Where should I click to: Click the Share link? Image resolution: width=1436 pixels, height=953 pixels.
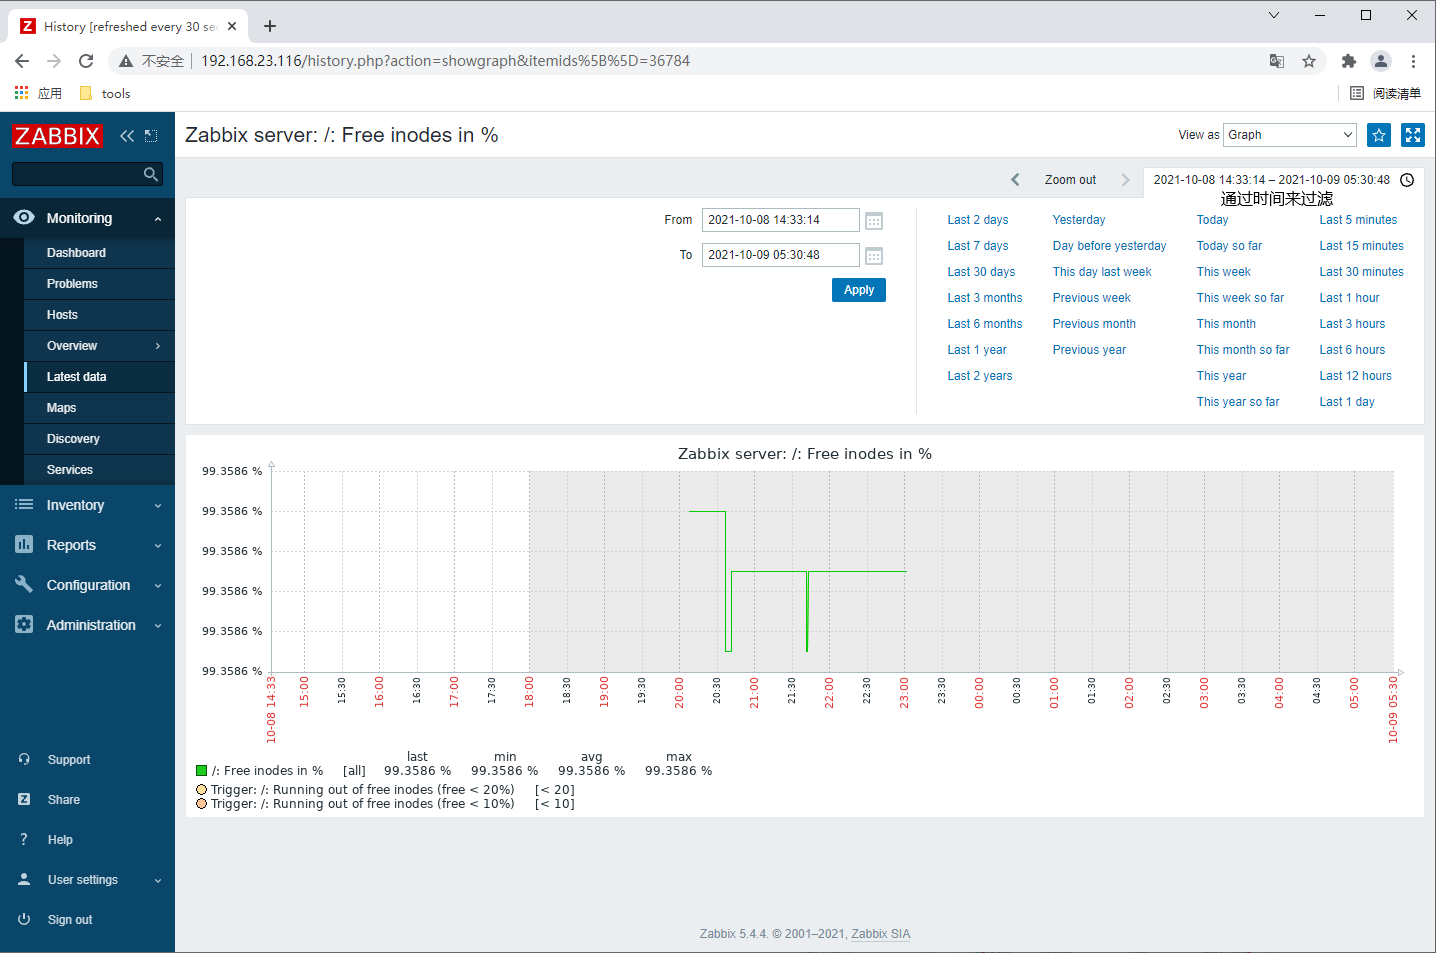point(64,800)
